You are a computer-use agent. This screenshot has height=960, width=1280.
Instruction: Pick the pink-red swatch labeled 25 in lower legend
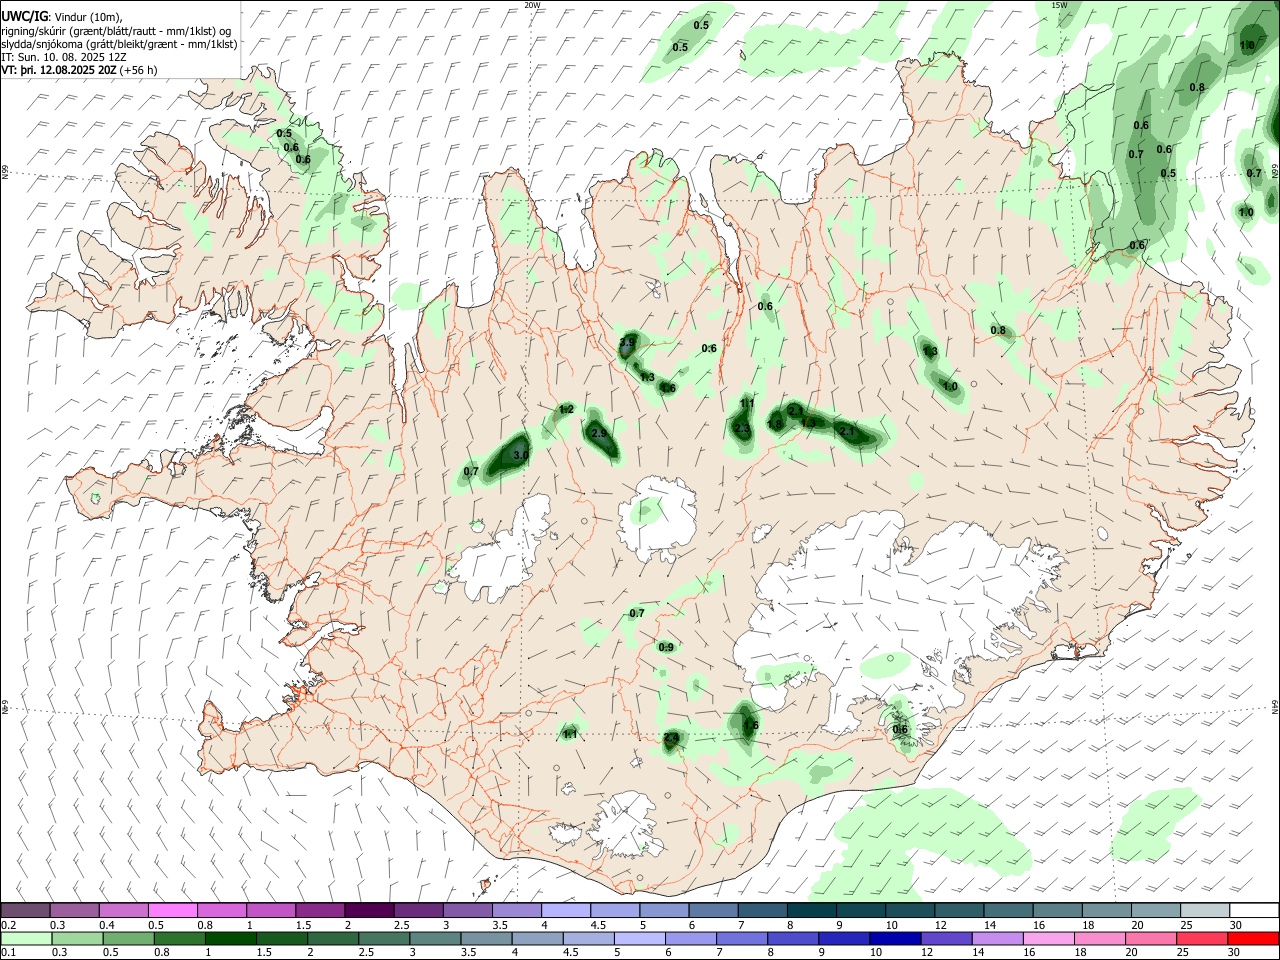tap(1204, 938)
